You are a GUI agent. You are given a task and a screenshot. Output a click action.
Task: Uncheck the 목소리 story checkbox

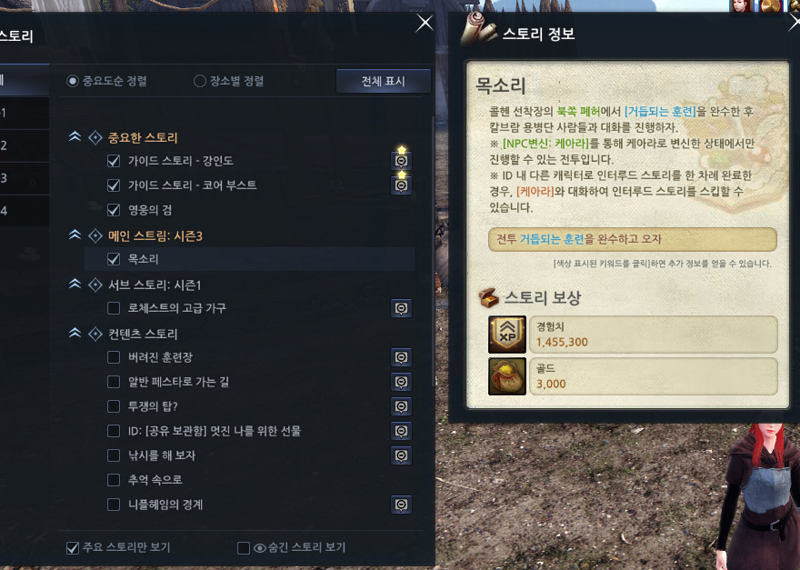[114, 259]
